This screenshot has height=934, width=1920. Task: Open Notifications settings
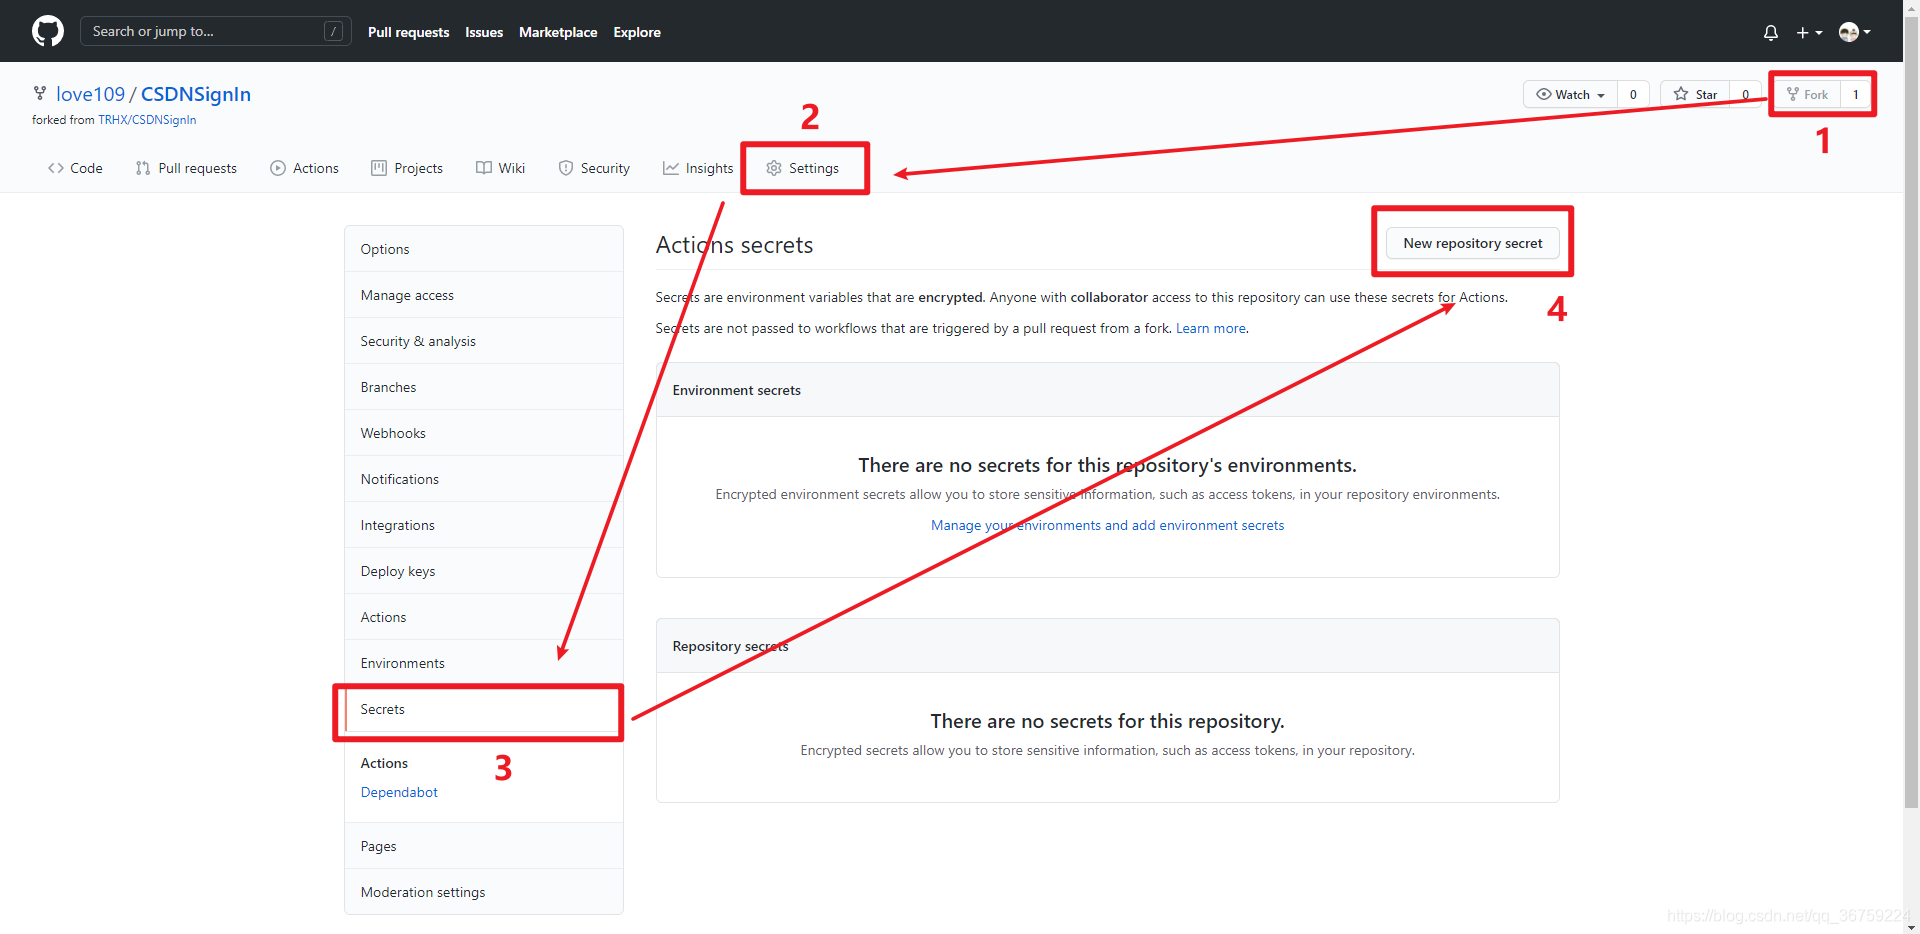point(484,479)
